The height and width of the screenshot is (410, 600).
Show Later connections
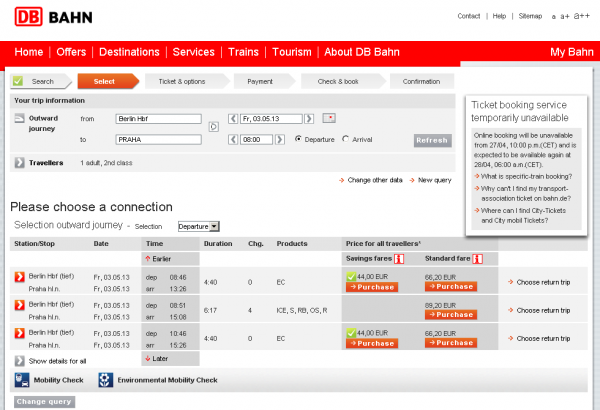(x=157, y=359)
